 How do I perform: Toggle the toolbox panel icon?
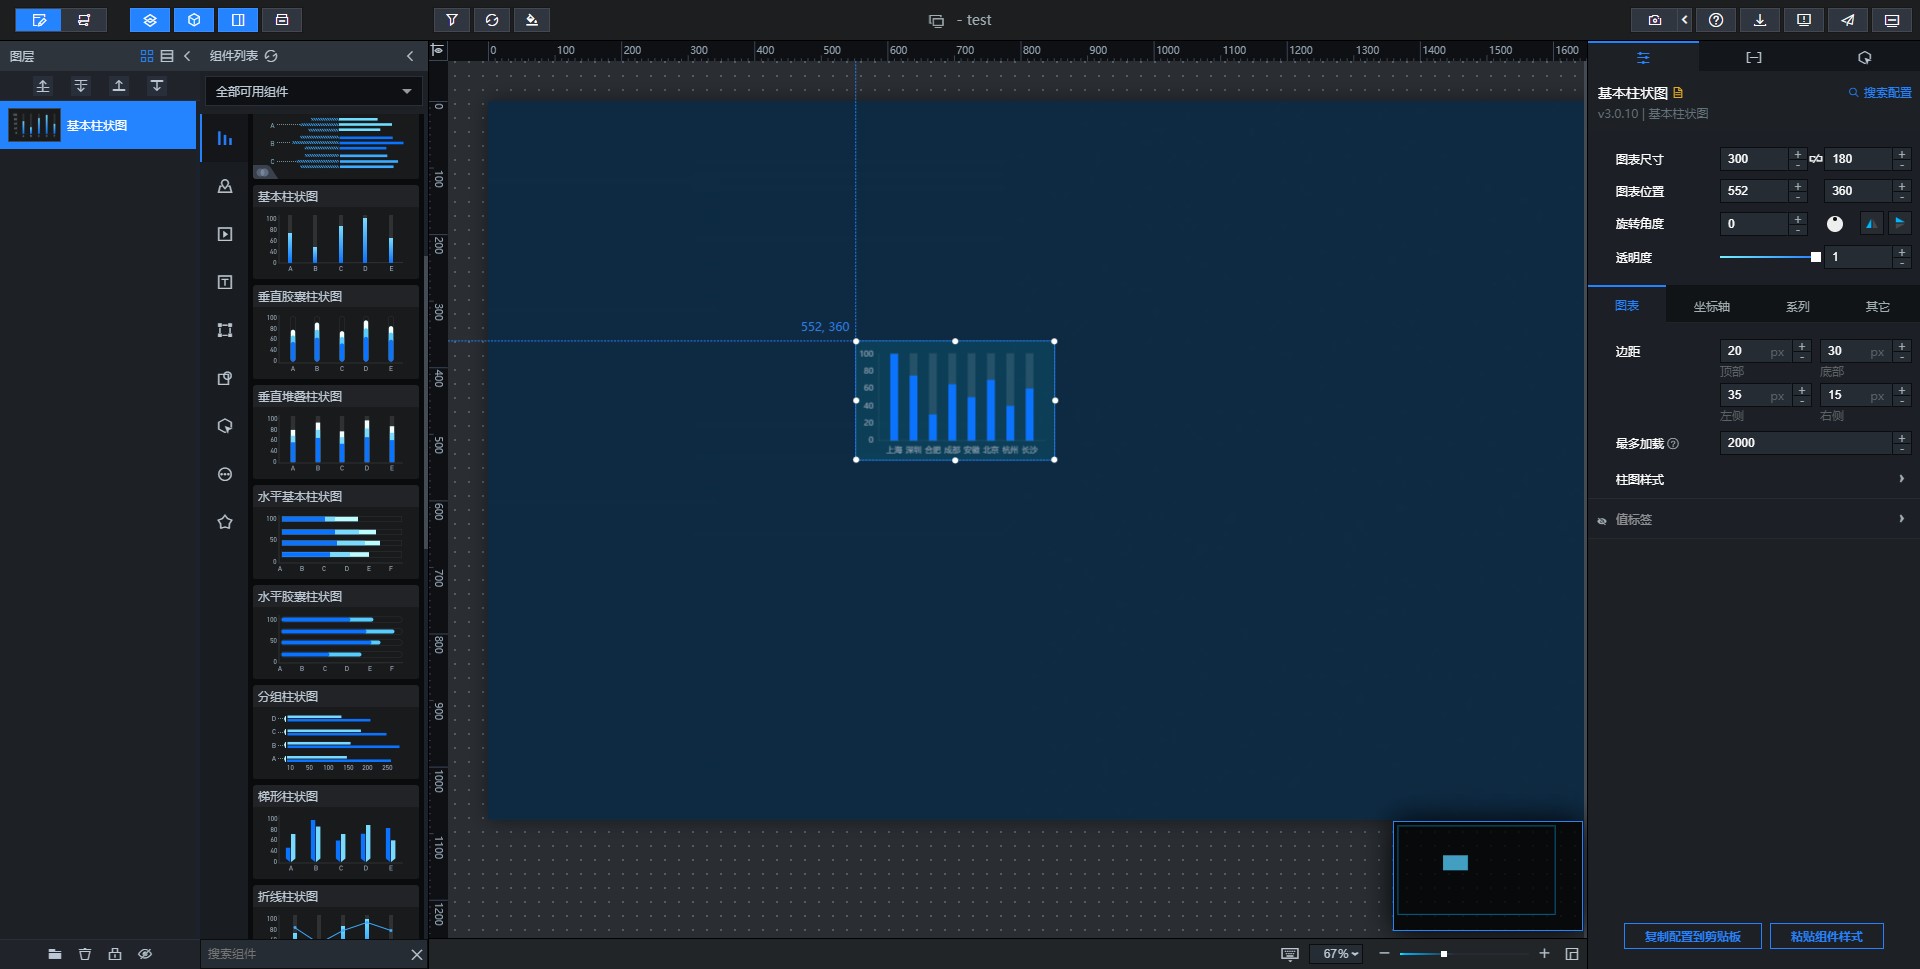pyautogui.click(x=282, y=20)
